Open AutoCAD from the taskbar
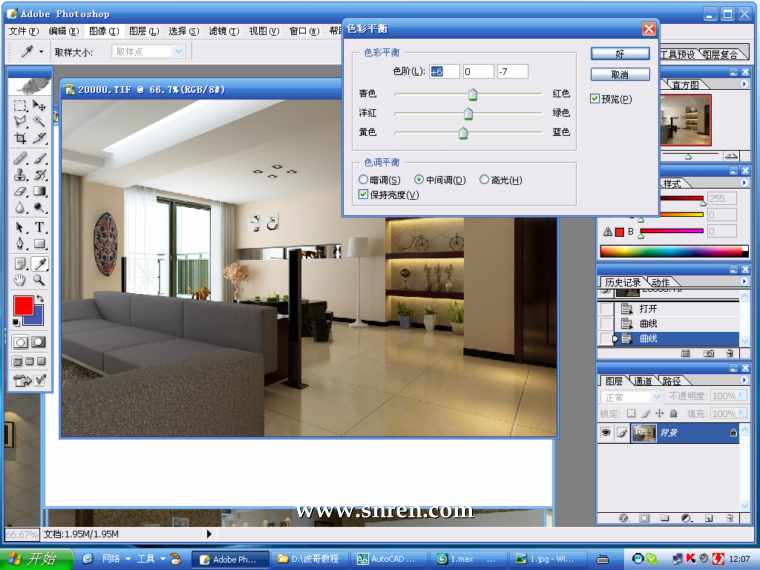 coord(388,559)
